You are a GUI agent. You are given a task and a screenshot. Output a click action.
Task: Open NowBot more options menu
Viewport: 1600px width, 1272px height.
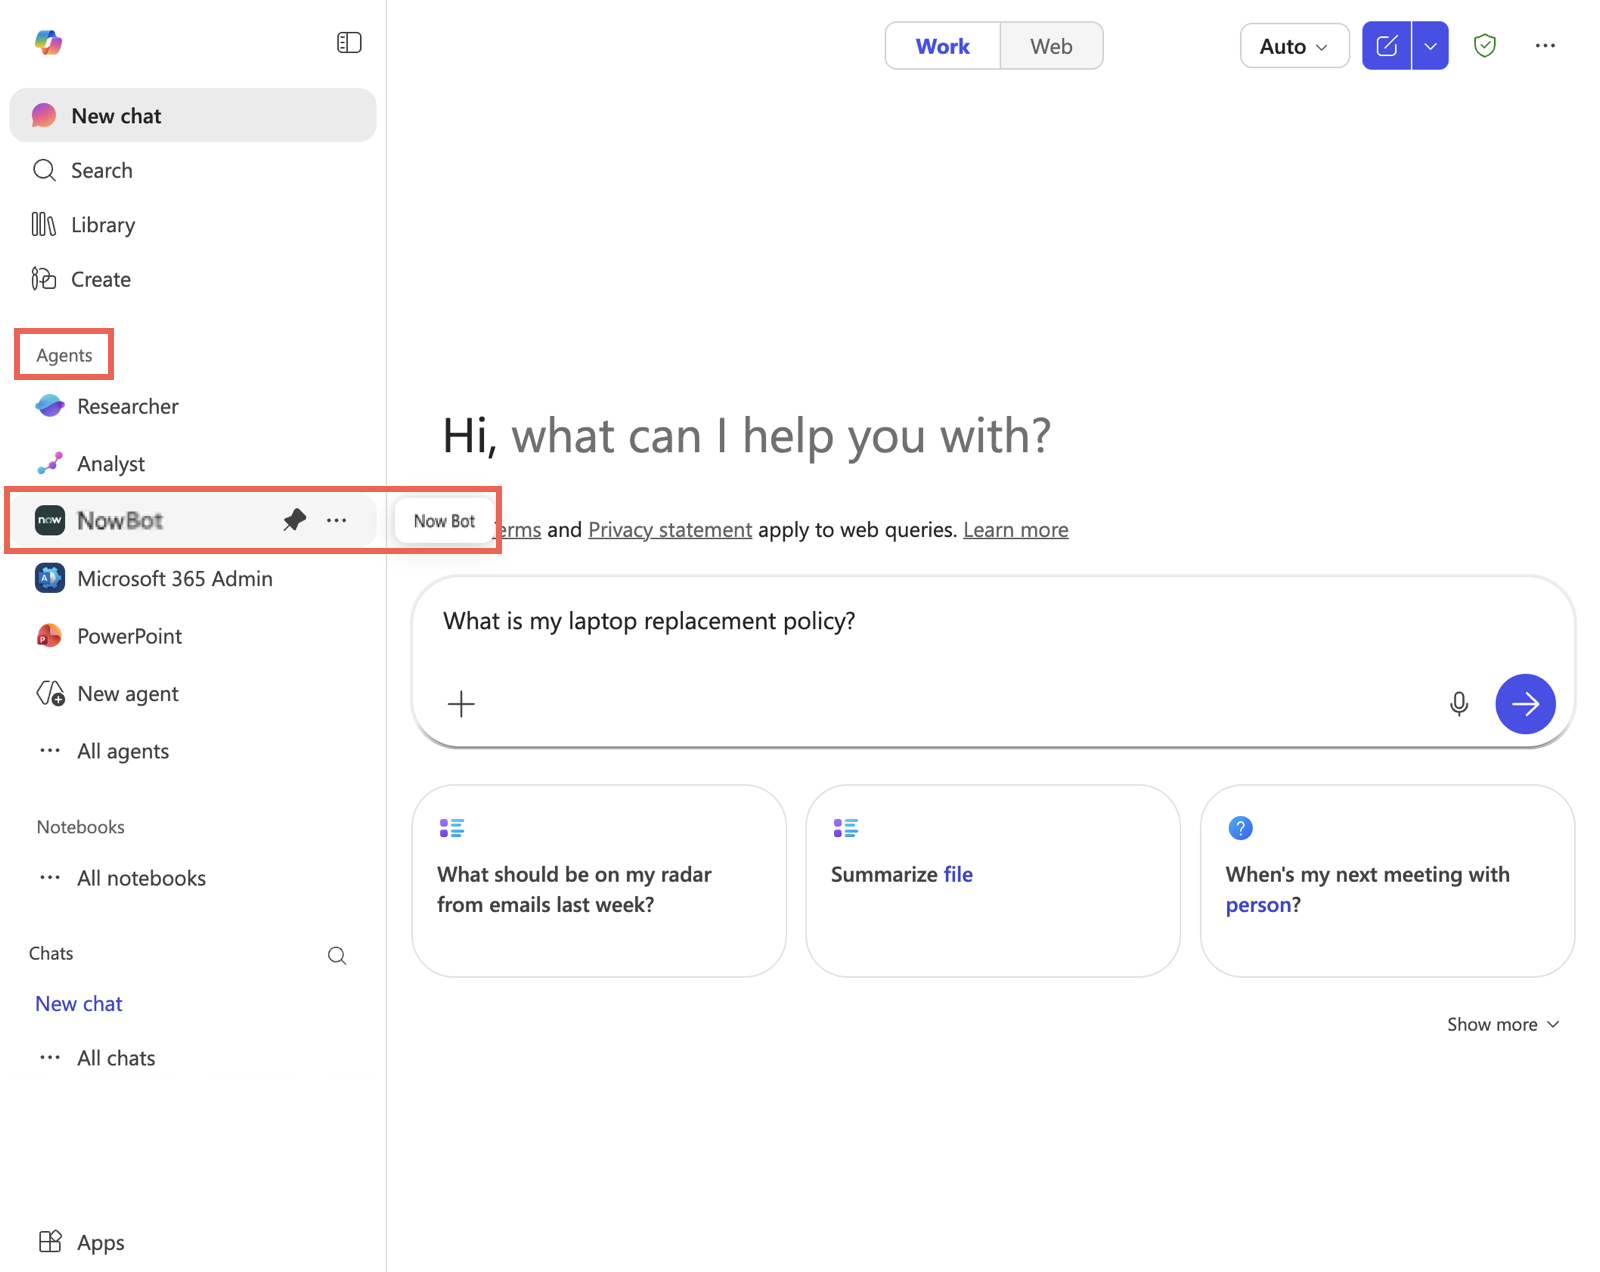(337, 520)
